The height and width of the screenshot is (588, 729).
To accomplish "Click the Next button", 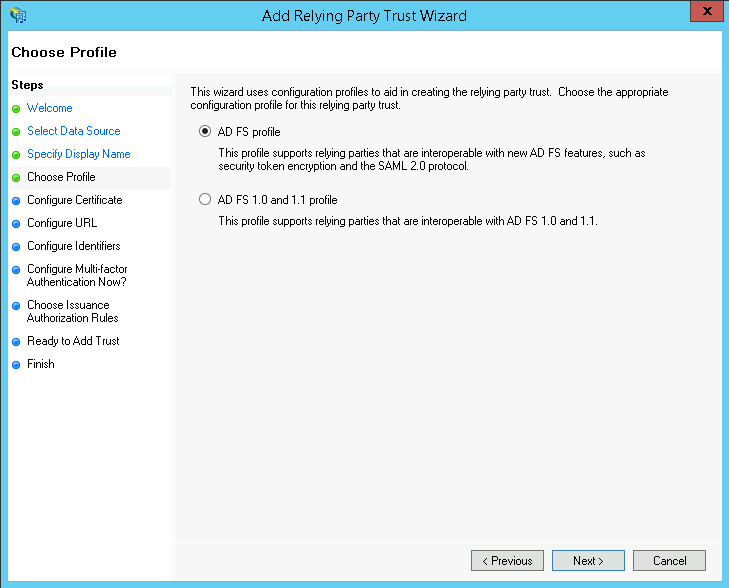I will tap(588, 561).
